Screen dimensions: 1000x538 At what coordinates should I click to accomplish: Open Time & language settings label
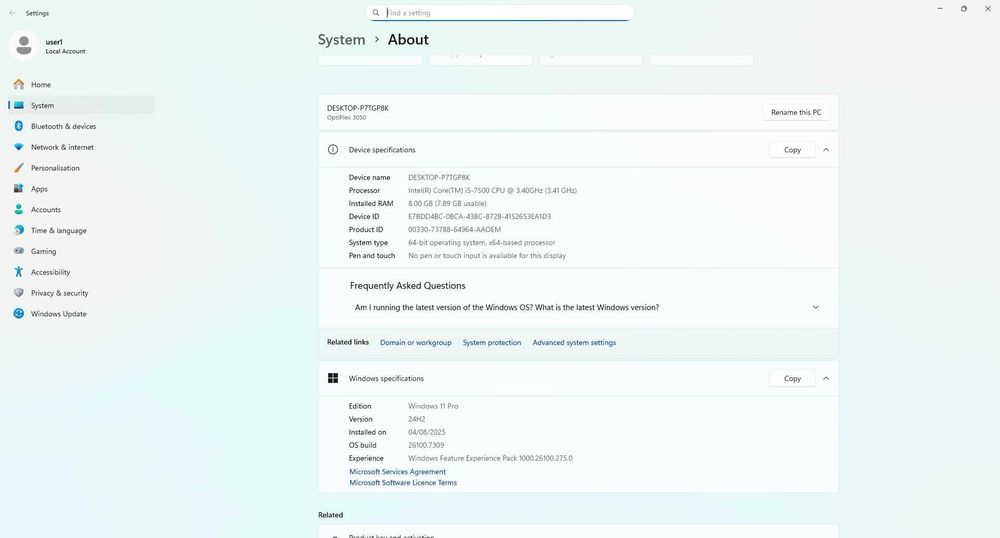[x=59, y=231]
